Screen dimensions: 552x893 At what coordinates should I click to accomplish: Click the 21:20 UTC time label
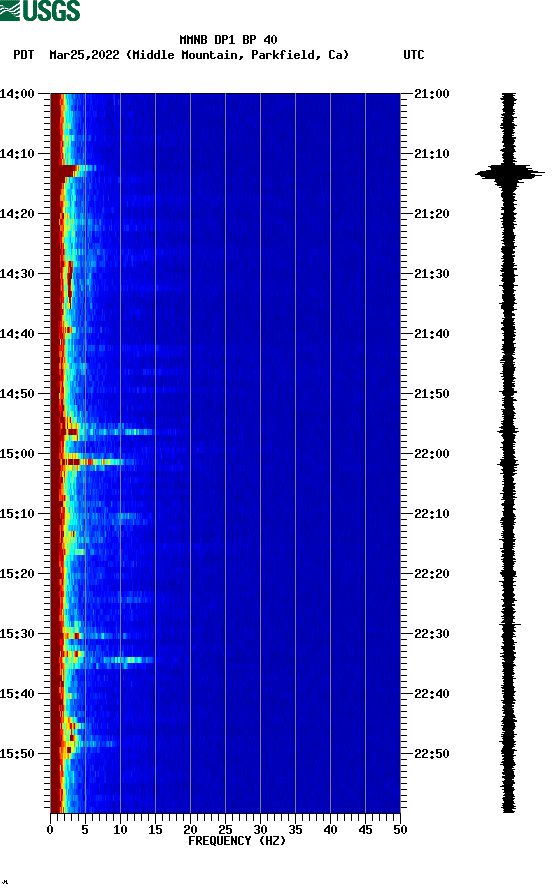click(x=432, y=214)
